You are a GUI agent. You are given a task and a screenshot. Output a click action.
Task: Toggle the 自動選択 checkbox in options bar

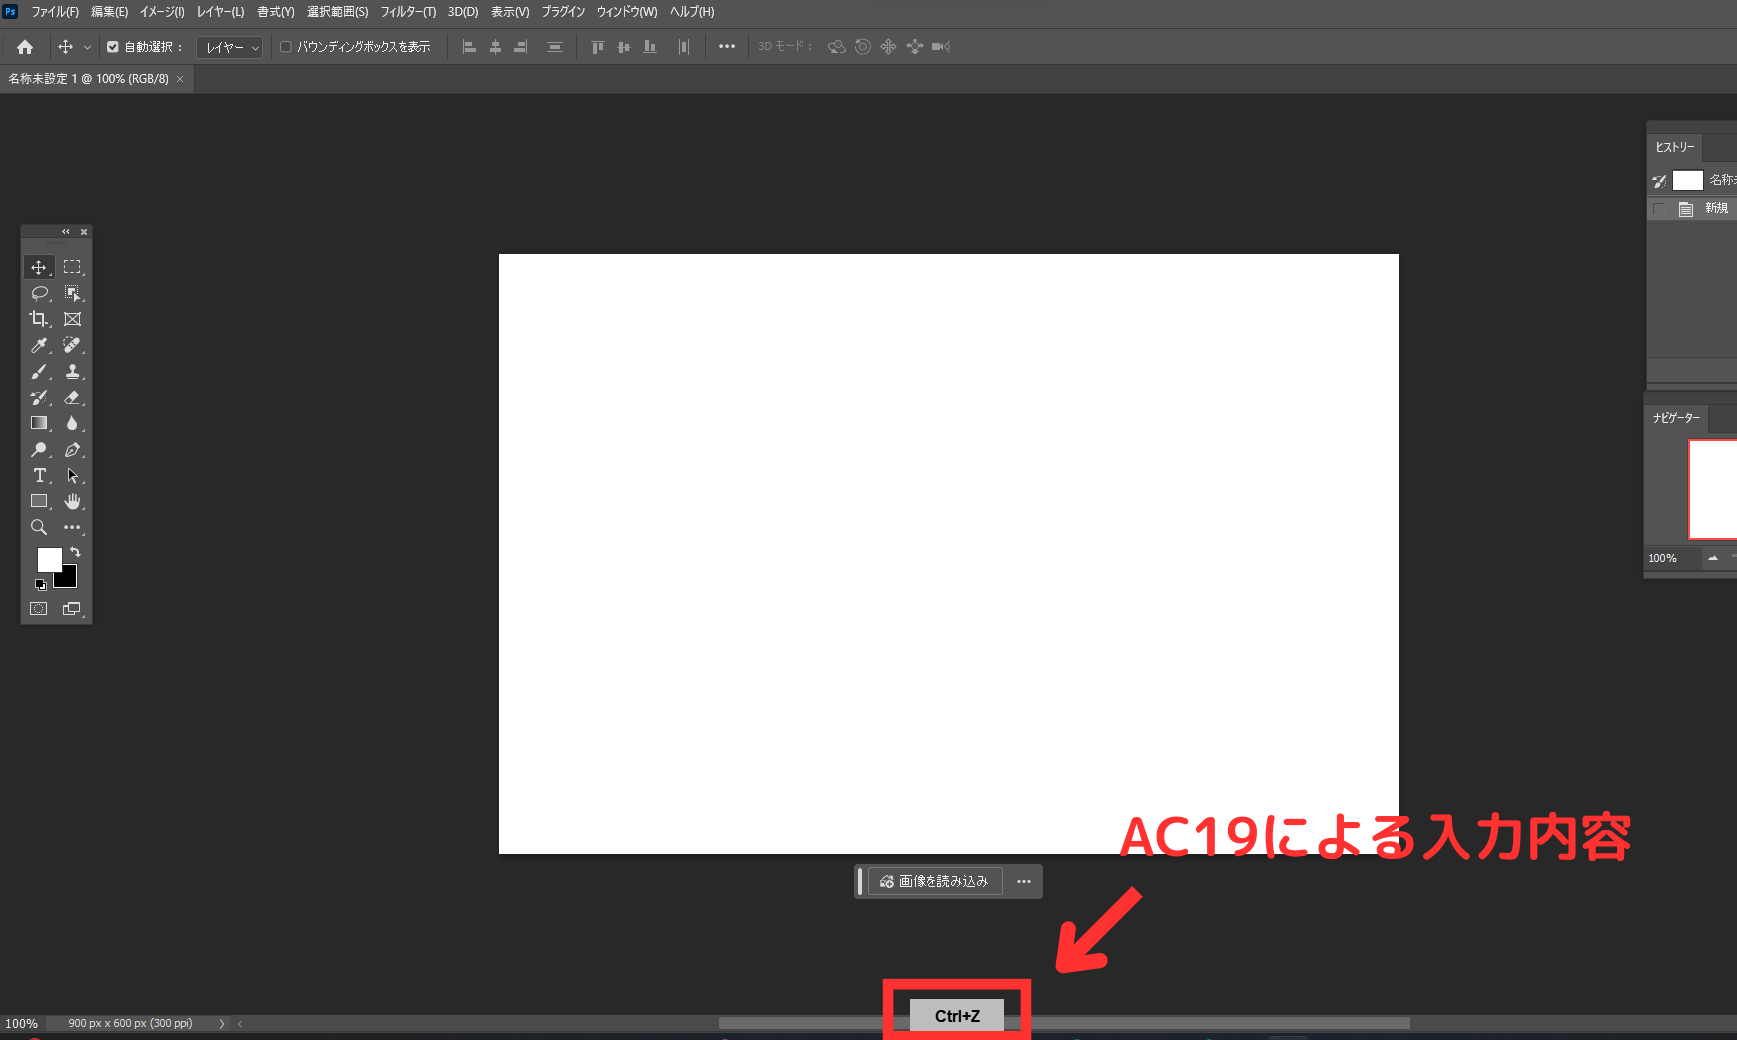113,46
